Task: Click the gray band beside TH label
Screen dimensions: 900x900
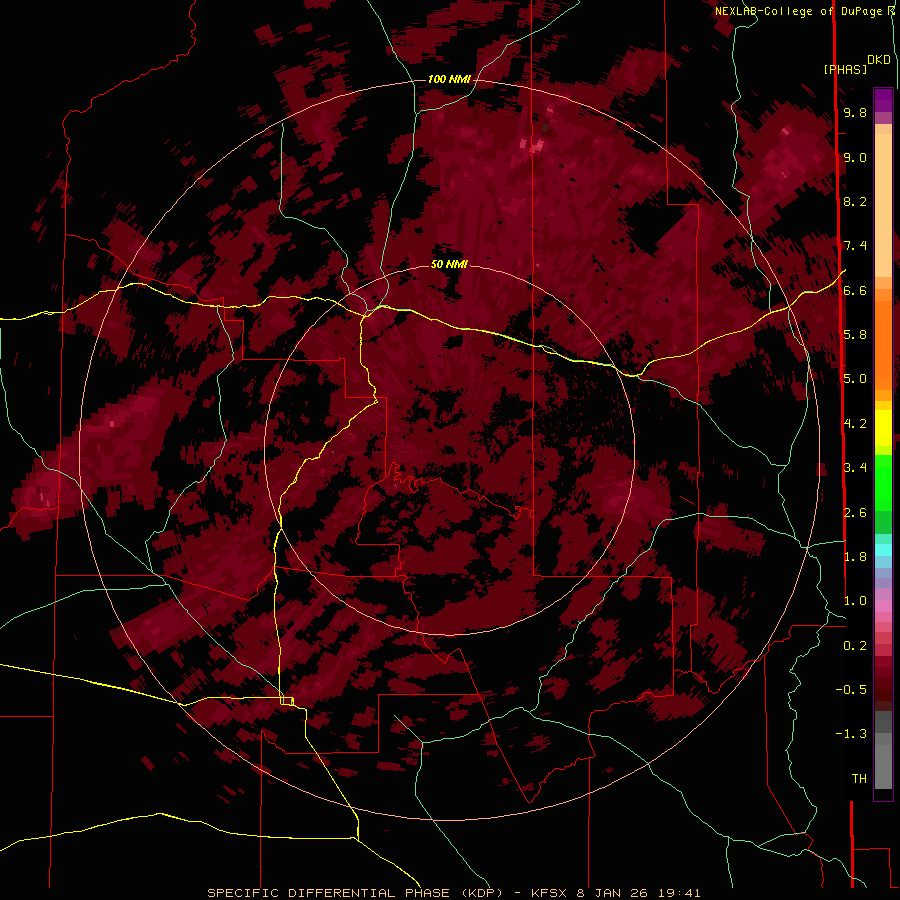Action: tap(883, 766)
